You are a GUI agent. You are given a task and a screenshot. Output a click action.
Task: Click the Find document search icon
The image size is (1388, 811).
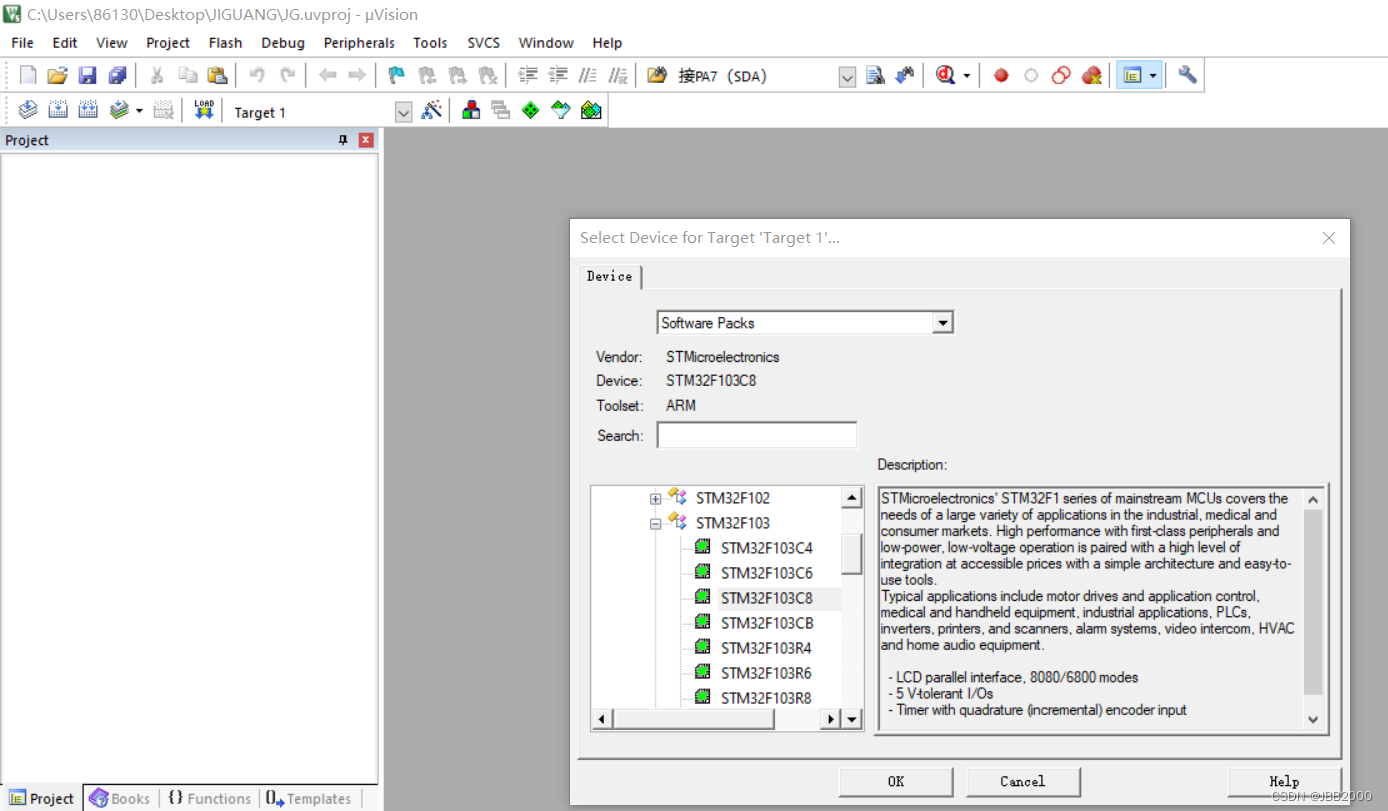875,75
